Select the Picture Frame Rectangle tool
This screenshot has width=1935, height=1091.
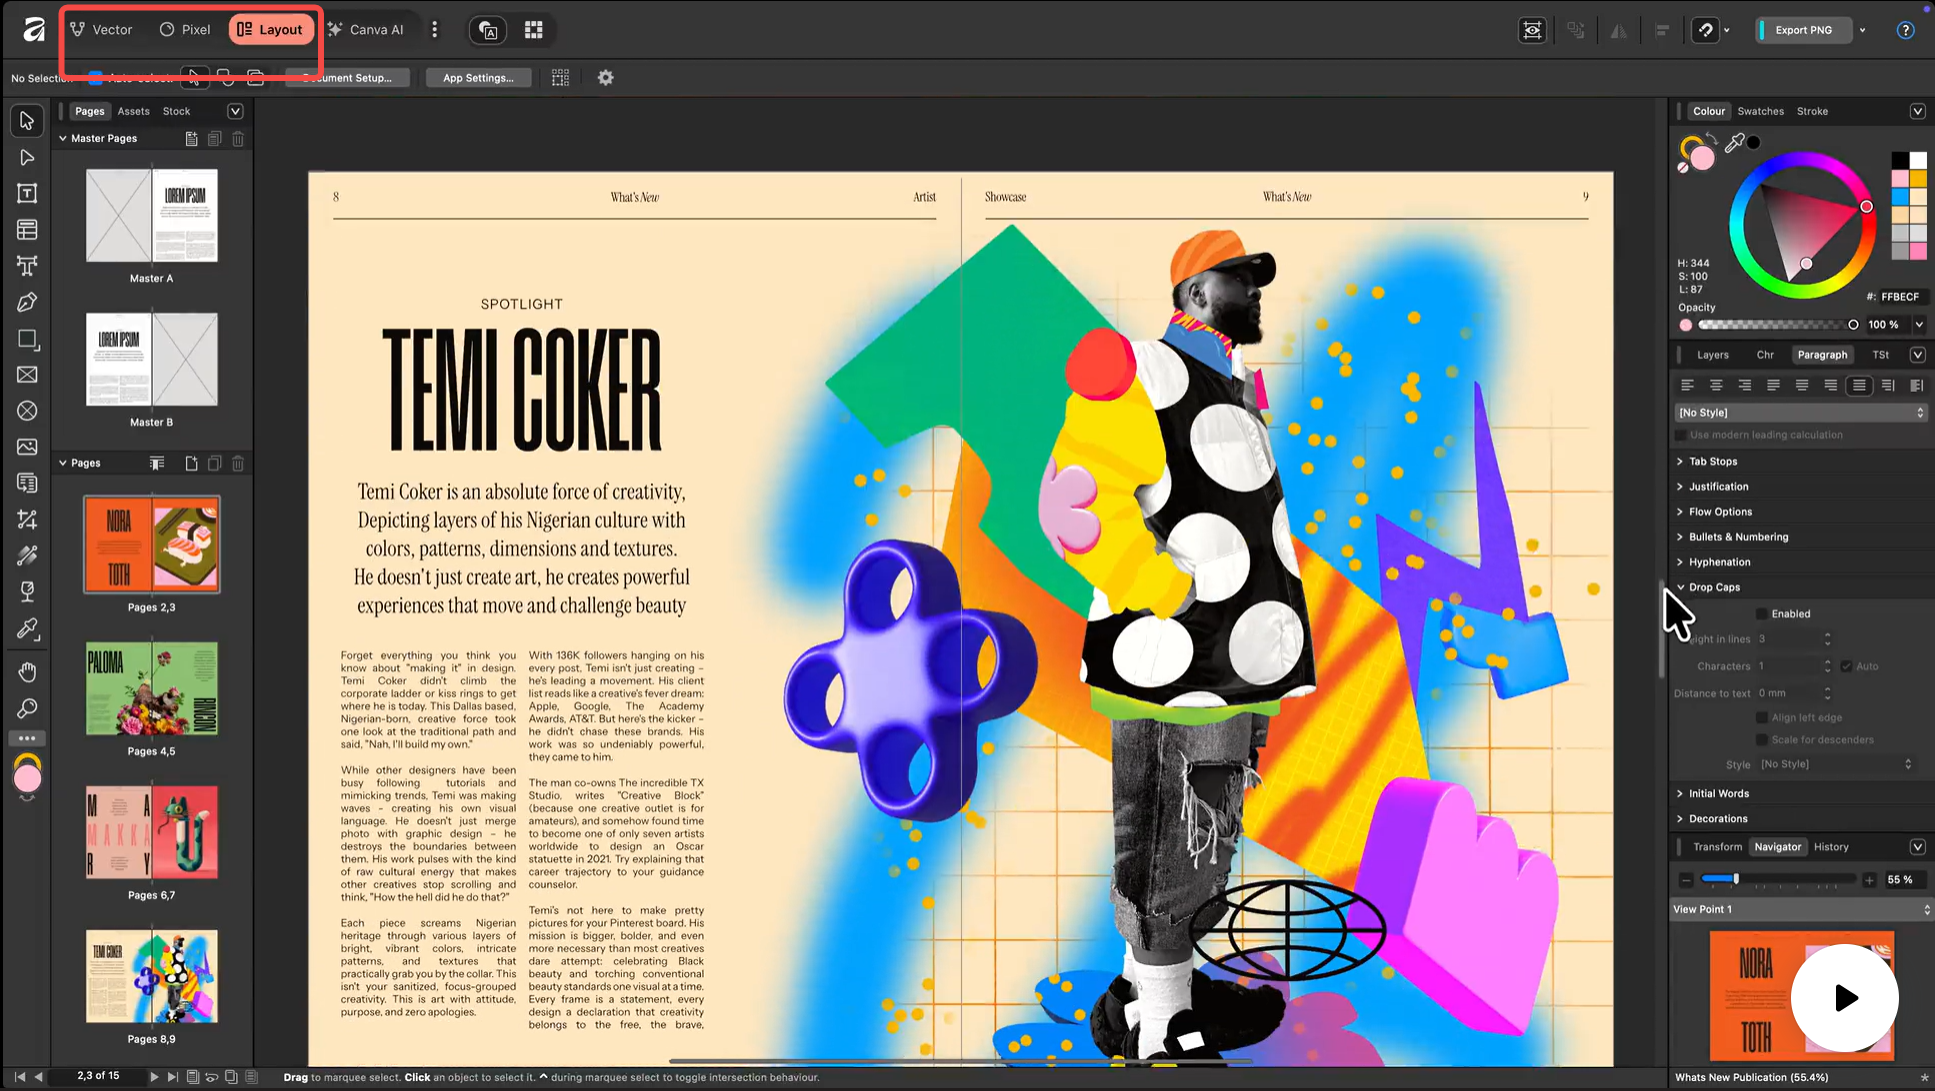pyautogui.click(x=27, y=375)
